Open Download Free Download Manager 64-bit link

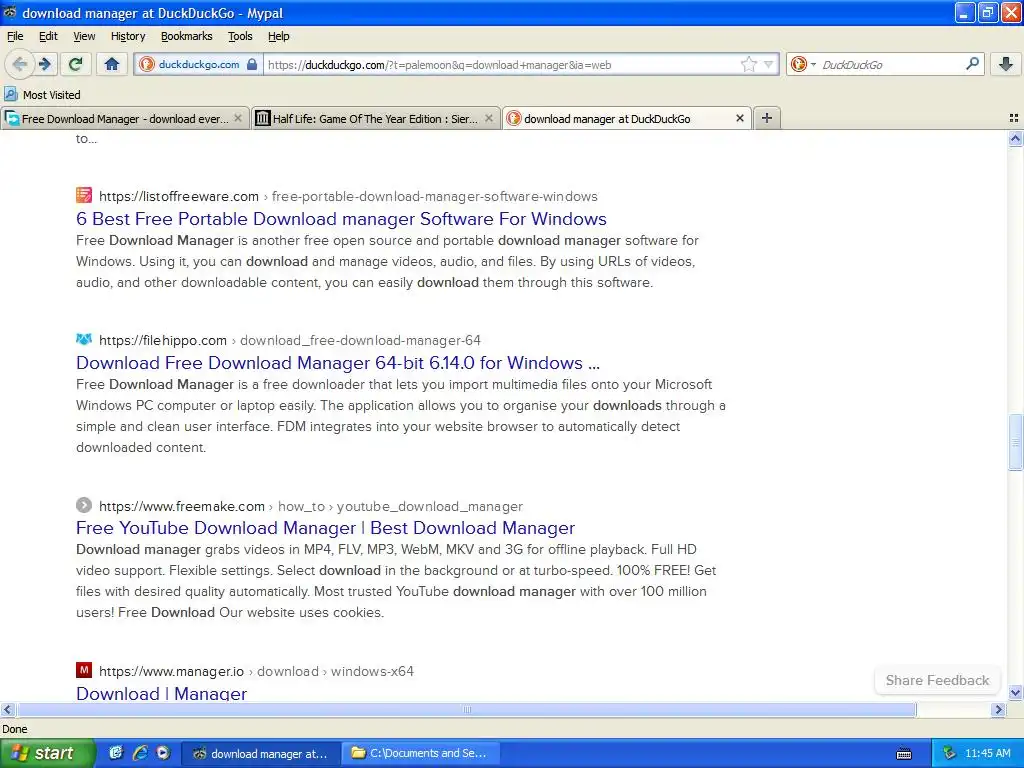point(338,362)
